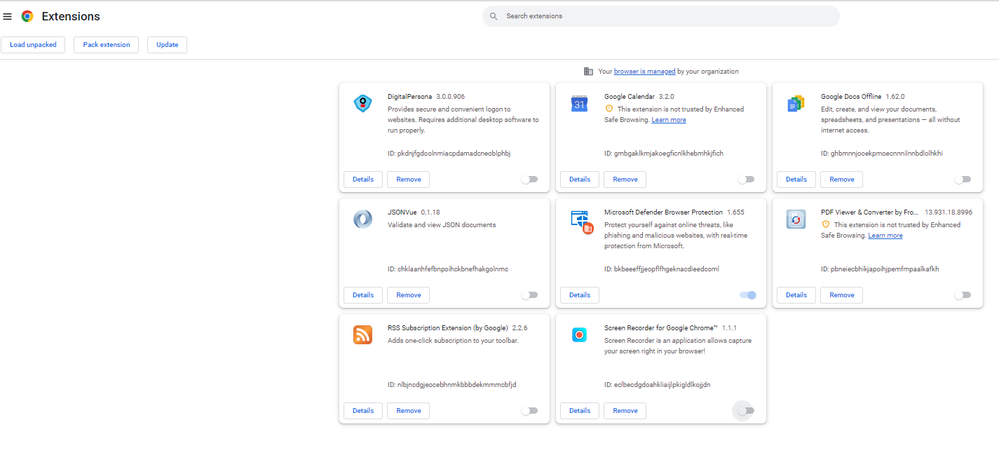The width and height of the screenshot is (999, 453).
Task: Open Details for Google Calendar
Action: 580,180
